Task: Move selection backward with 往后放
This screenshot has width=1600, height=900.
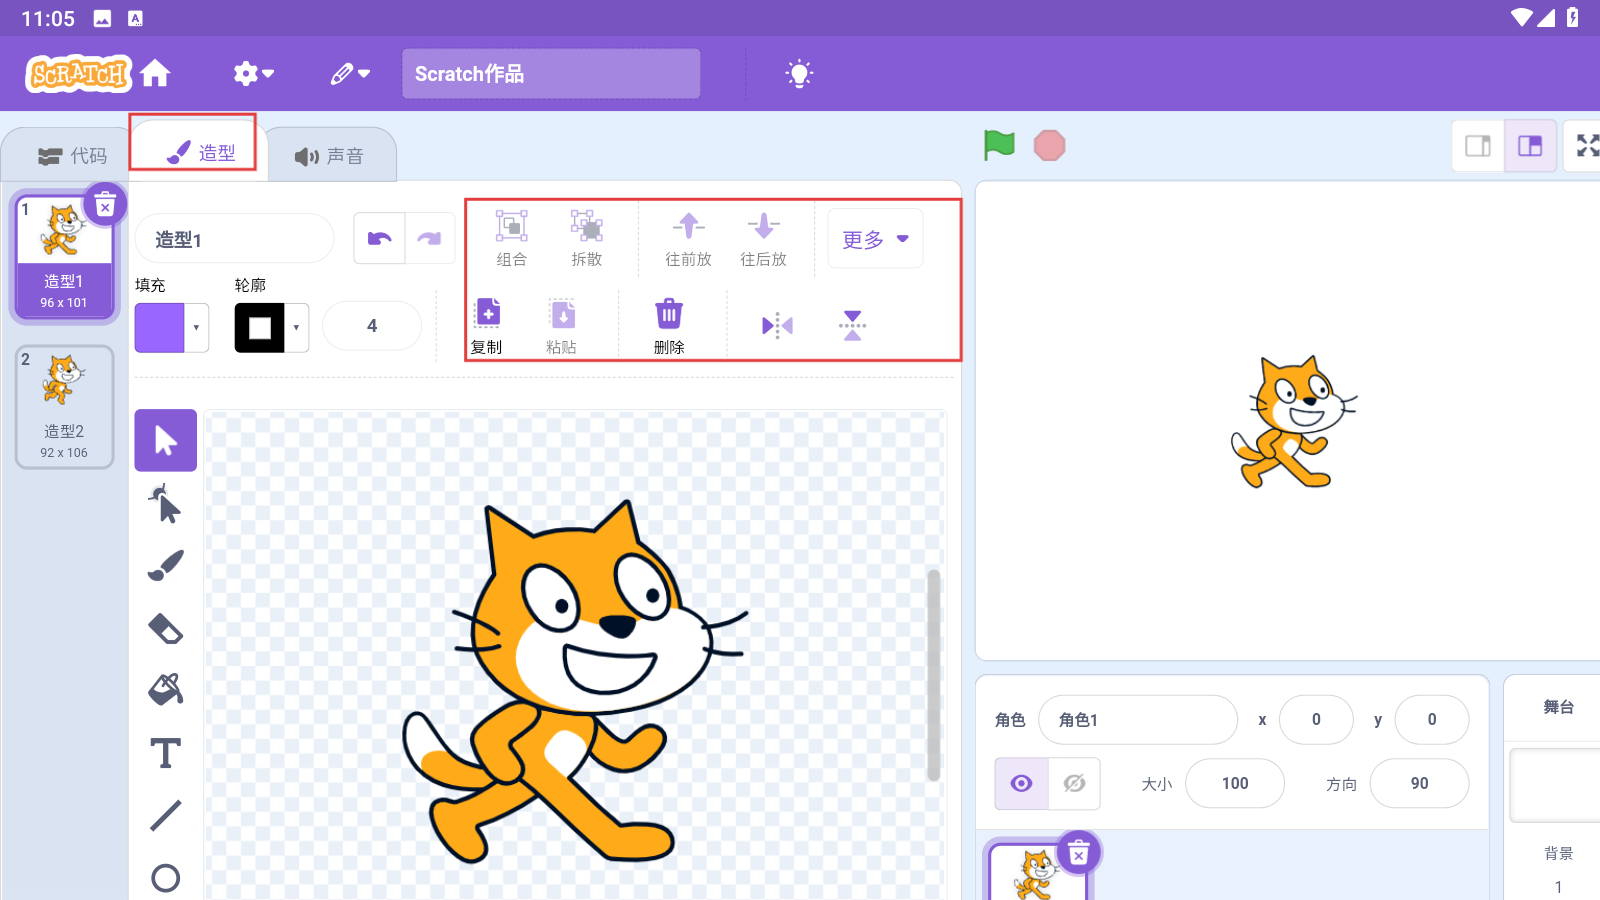Action: 764,239
